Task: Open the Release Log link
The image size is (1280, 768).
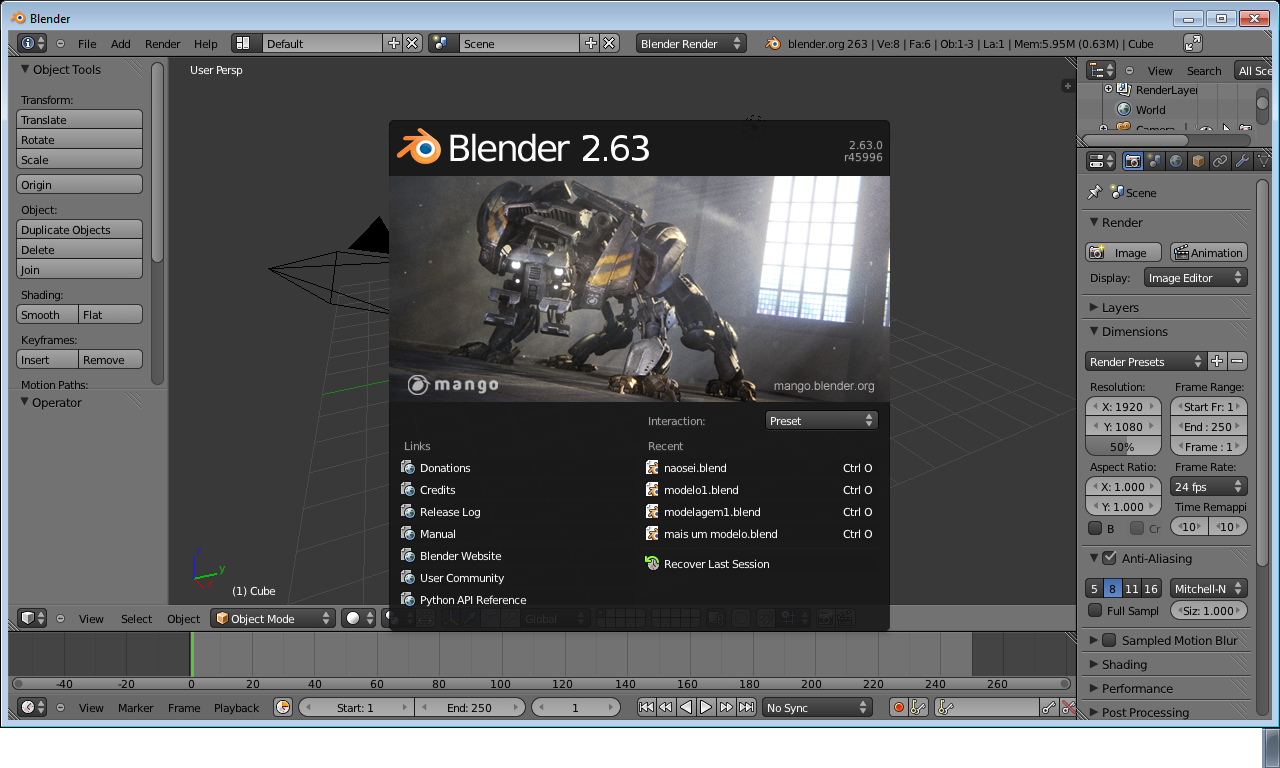Action: [448, 511]
